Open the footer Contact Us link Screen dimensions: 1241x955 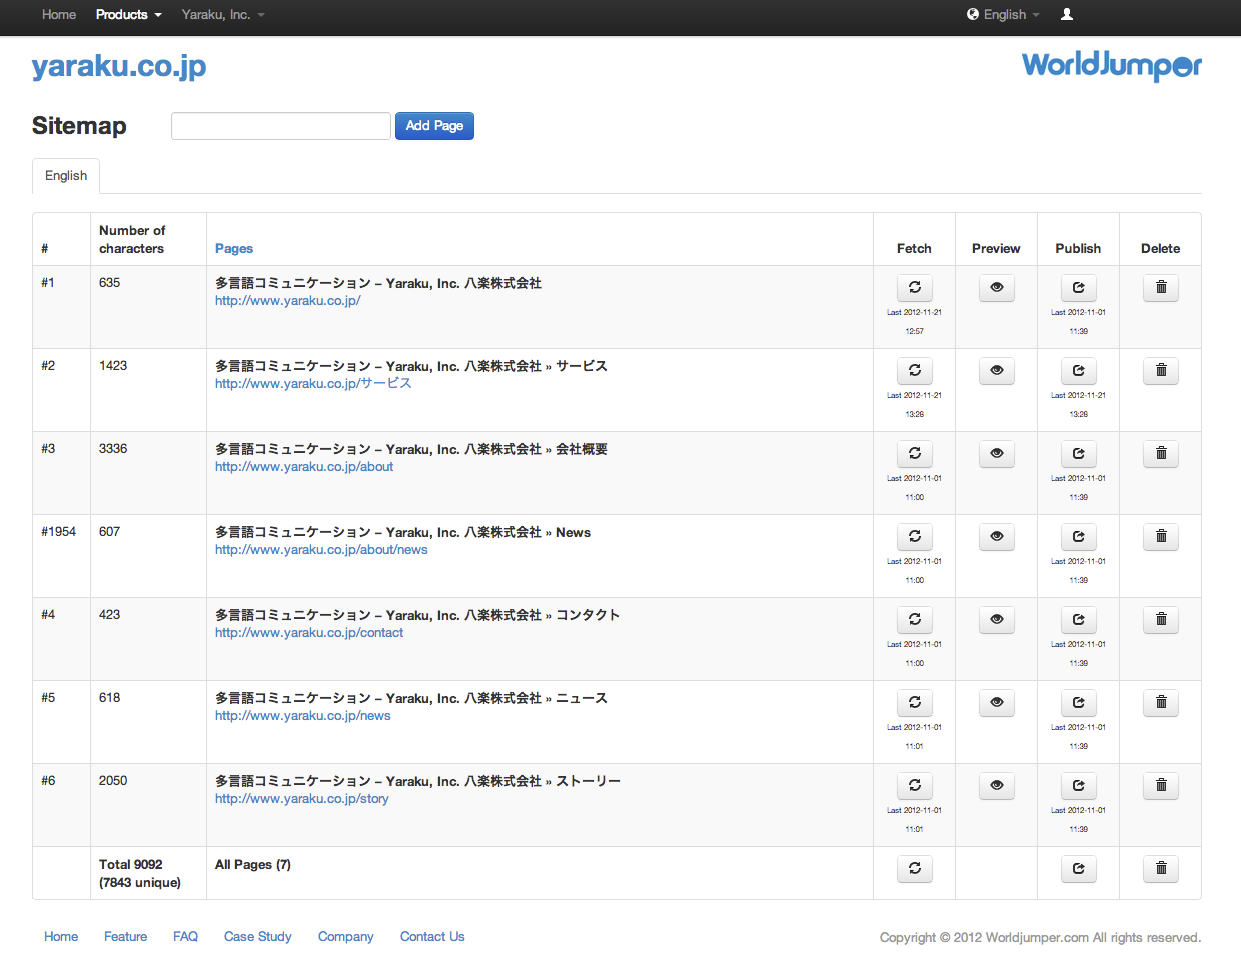[432, 936]
